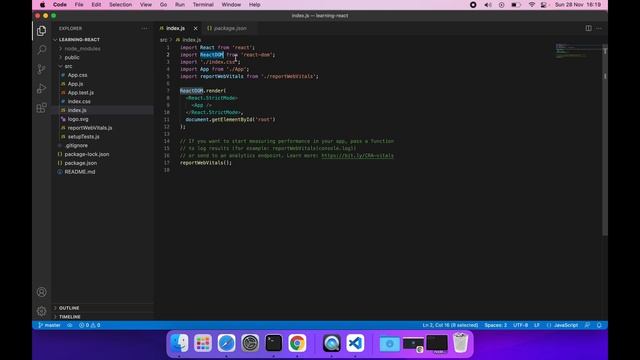Open the Trash from the Dock
The image size is (640, 360).
click(x=460, y=343)
